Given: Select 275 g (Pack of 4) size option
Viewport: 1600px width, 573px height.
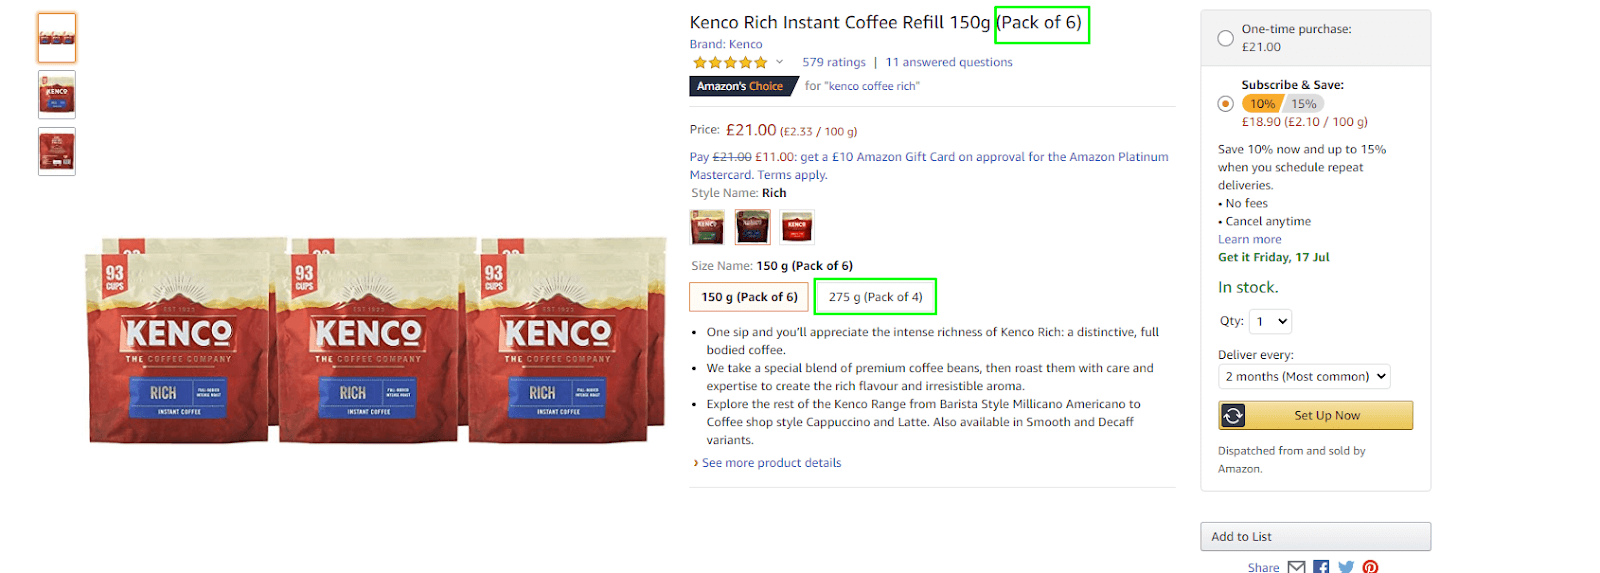Looking at the screenshot, I should coord(875,297).
